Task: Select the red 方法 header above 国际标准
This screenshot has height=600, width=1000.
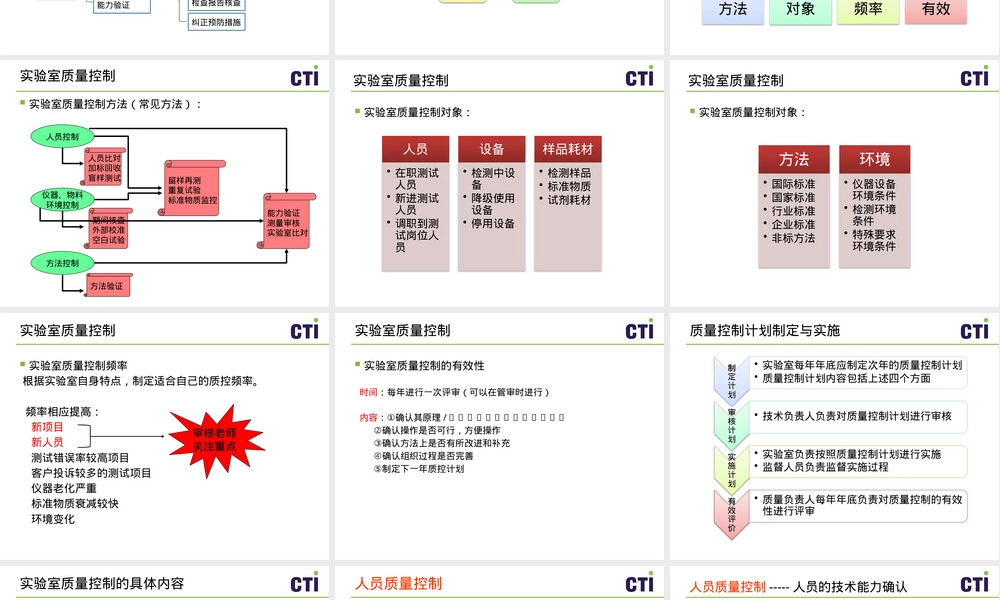Action: point(794,159)
